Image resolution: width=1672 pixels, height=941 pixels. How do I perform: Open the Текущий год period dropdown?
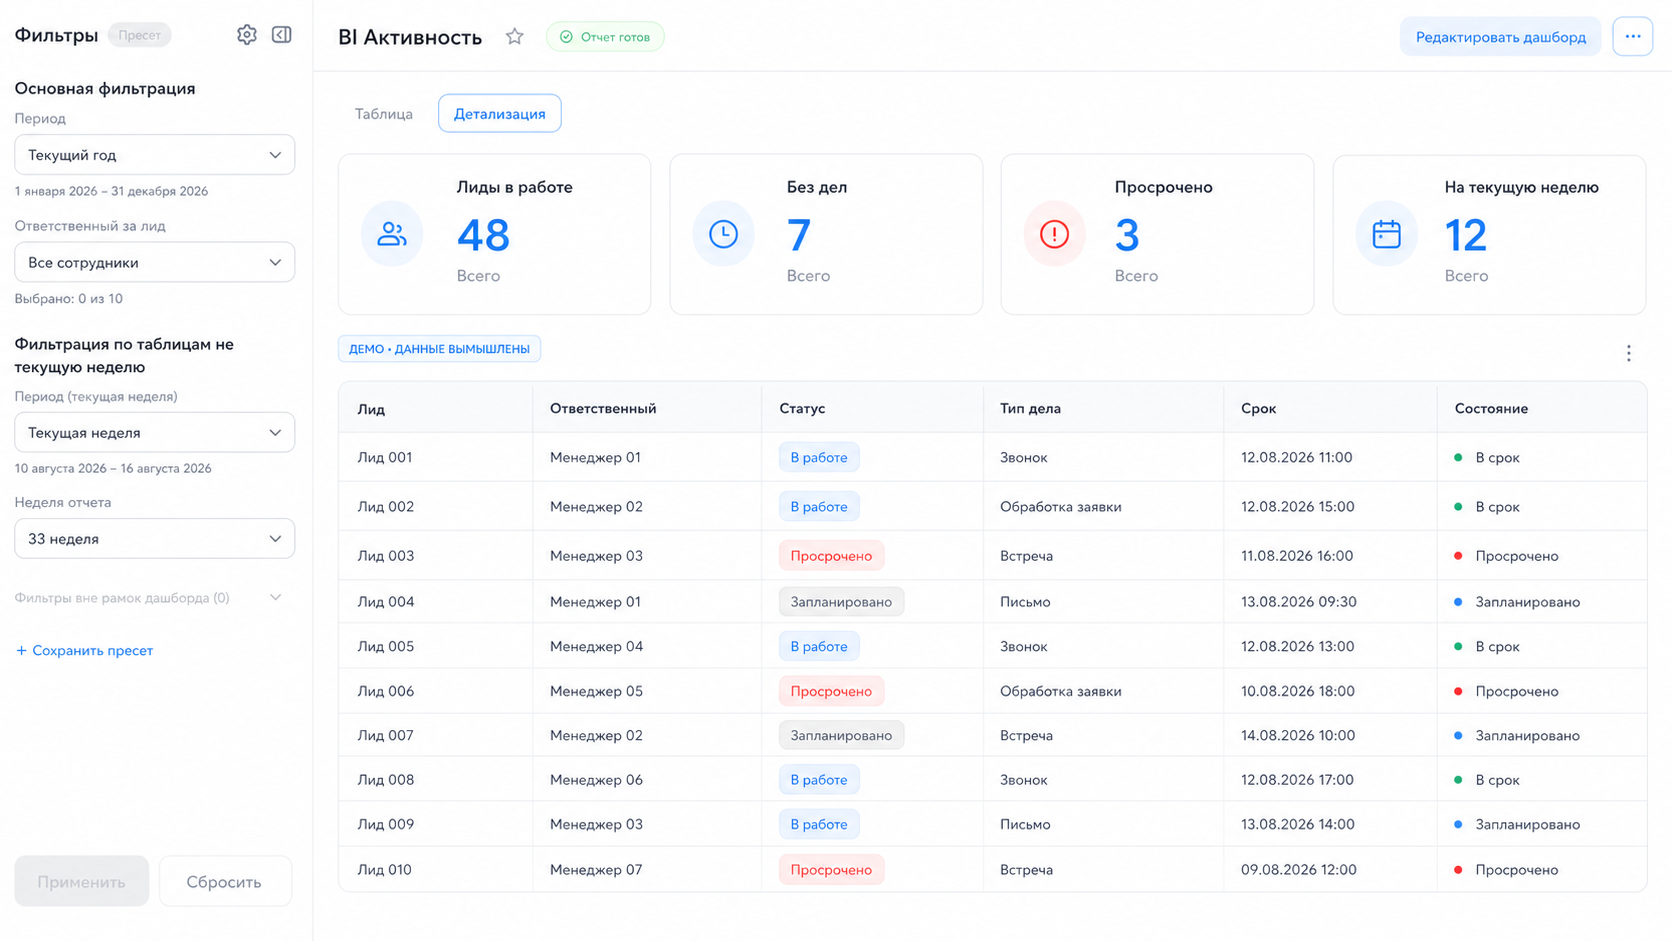coord(155,155)
